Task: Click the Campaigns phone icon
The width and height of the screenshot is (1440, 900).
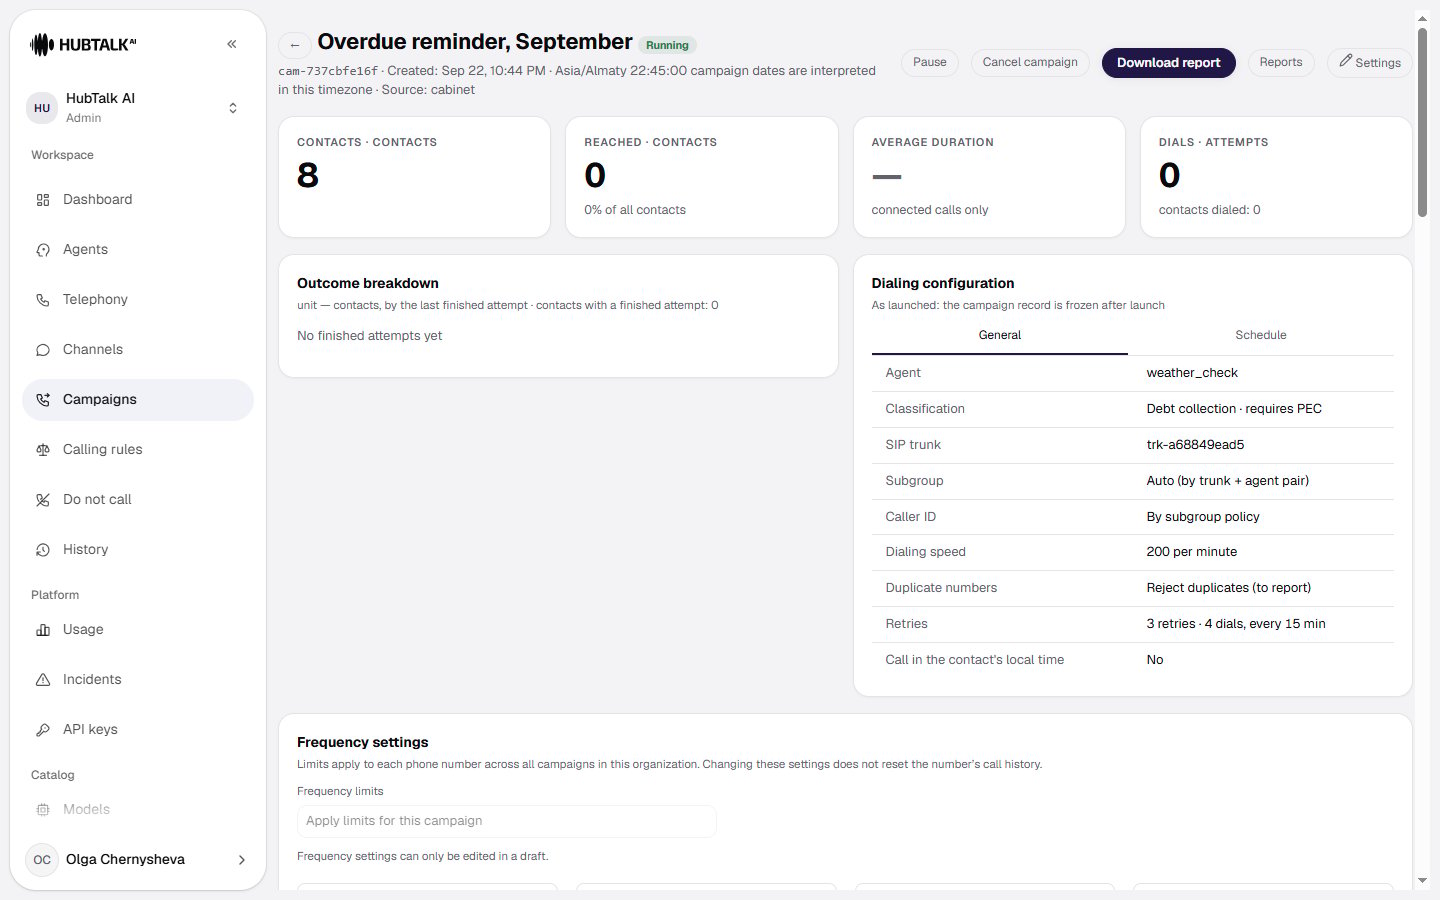Action: pyautogui.click(x=43, y=400)
